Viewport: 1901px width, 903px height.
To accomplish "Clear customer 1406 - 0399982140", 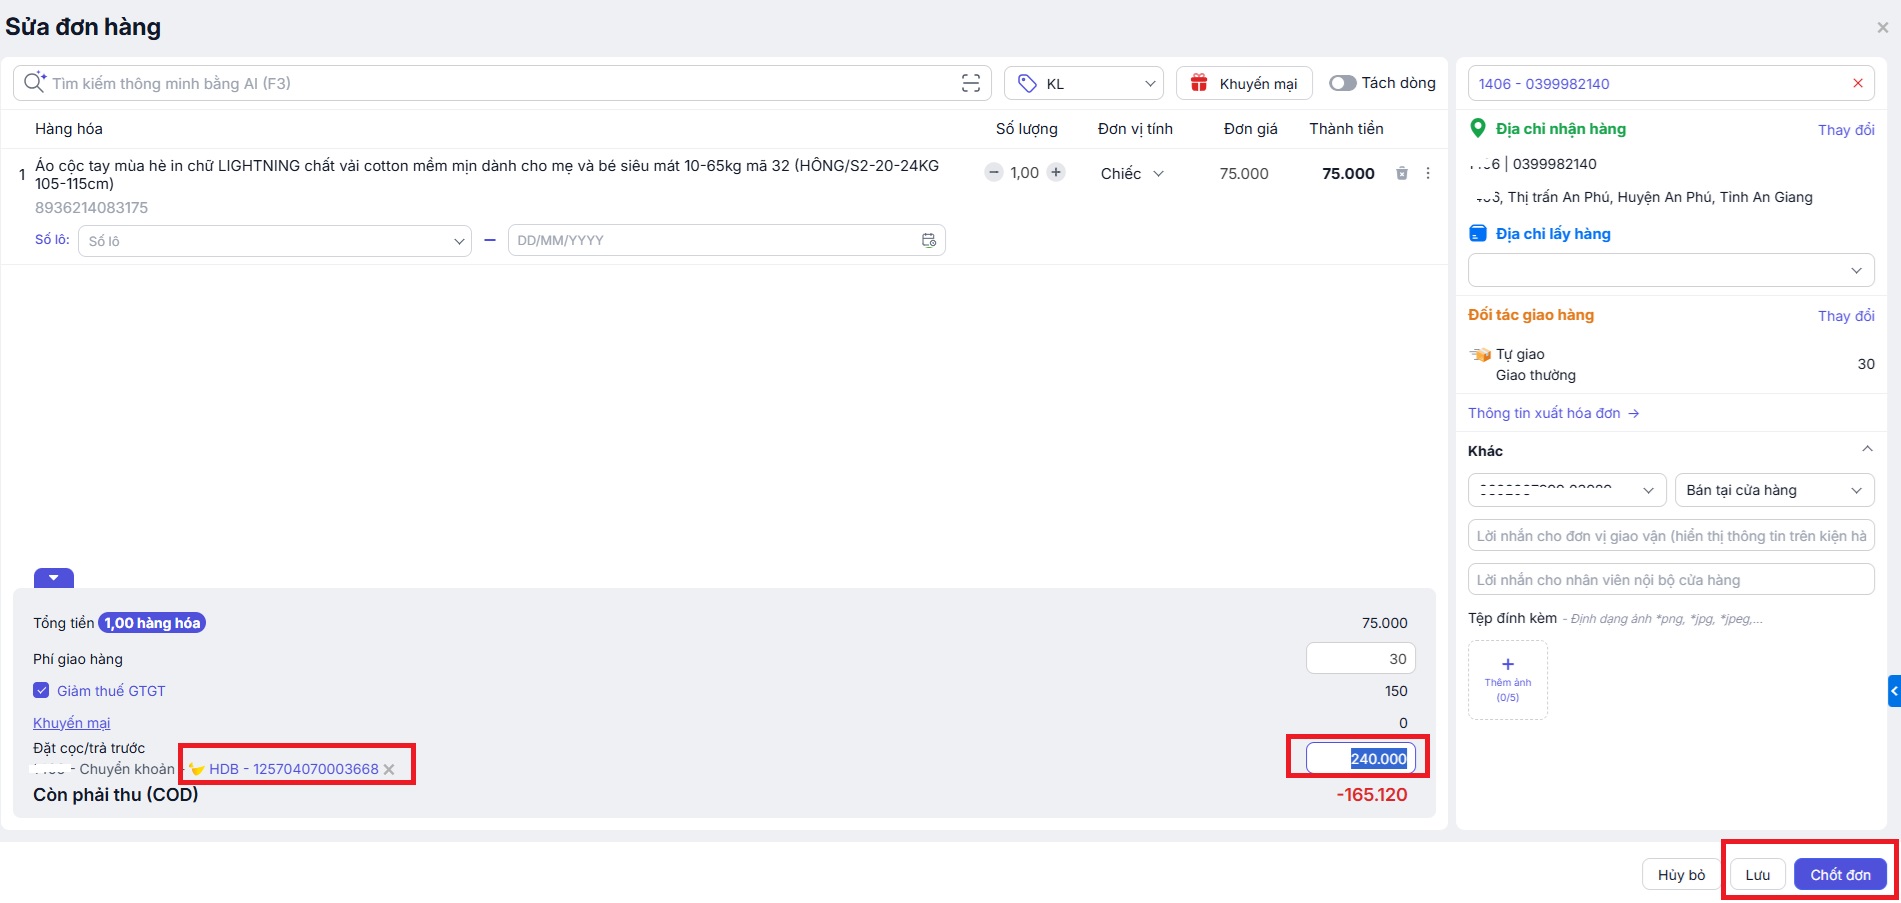I will [1858, 83].
